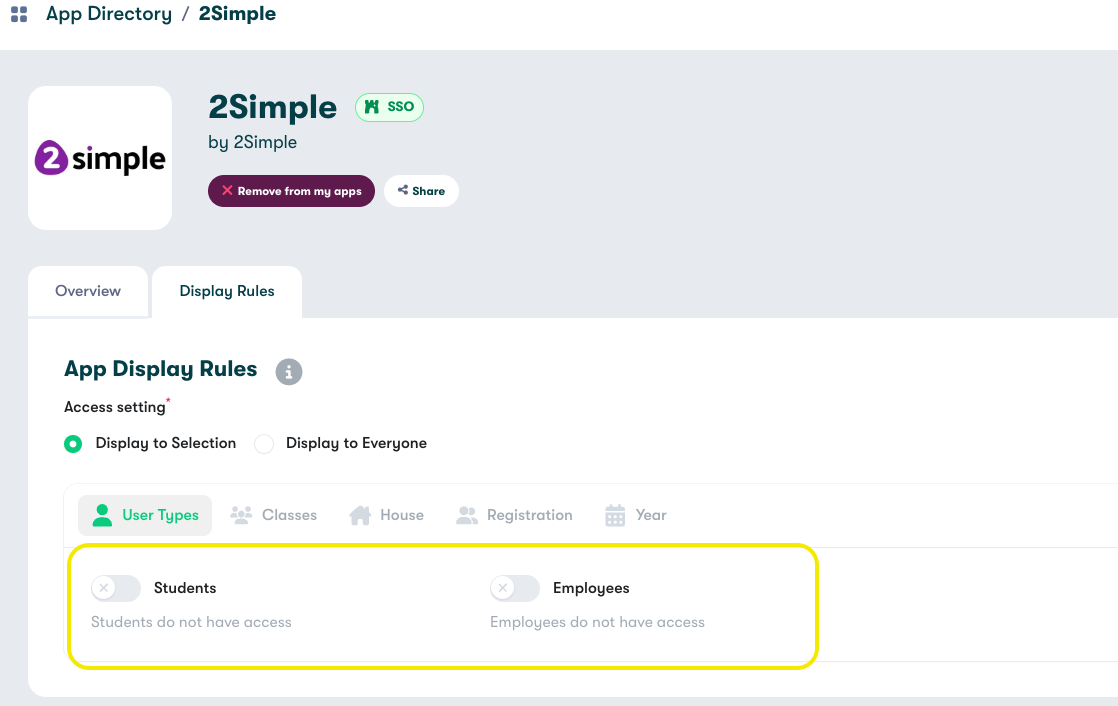Enable the Students access toggle
1118x706 pixels.
pos(115,588)
